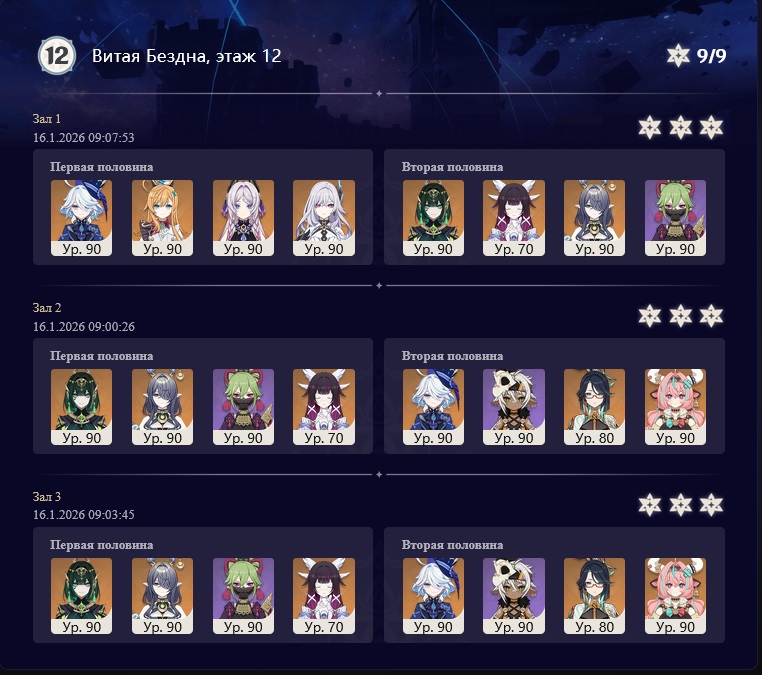
Task: Click pink-haired character portrait in Зал 3
Action: [675, 596]
